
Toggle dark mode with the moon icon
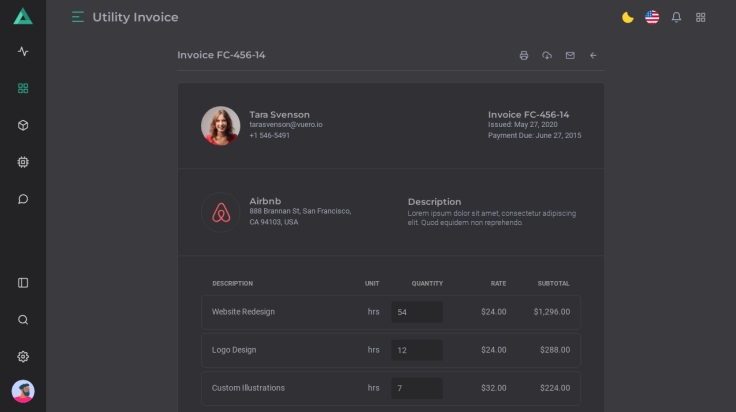pyautogui.click(x=628, y=17)
